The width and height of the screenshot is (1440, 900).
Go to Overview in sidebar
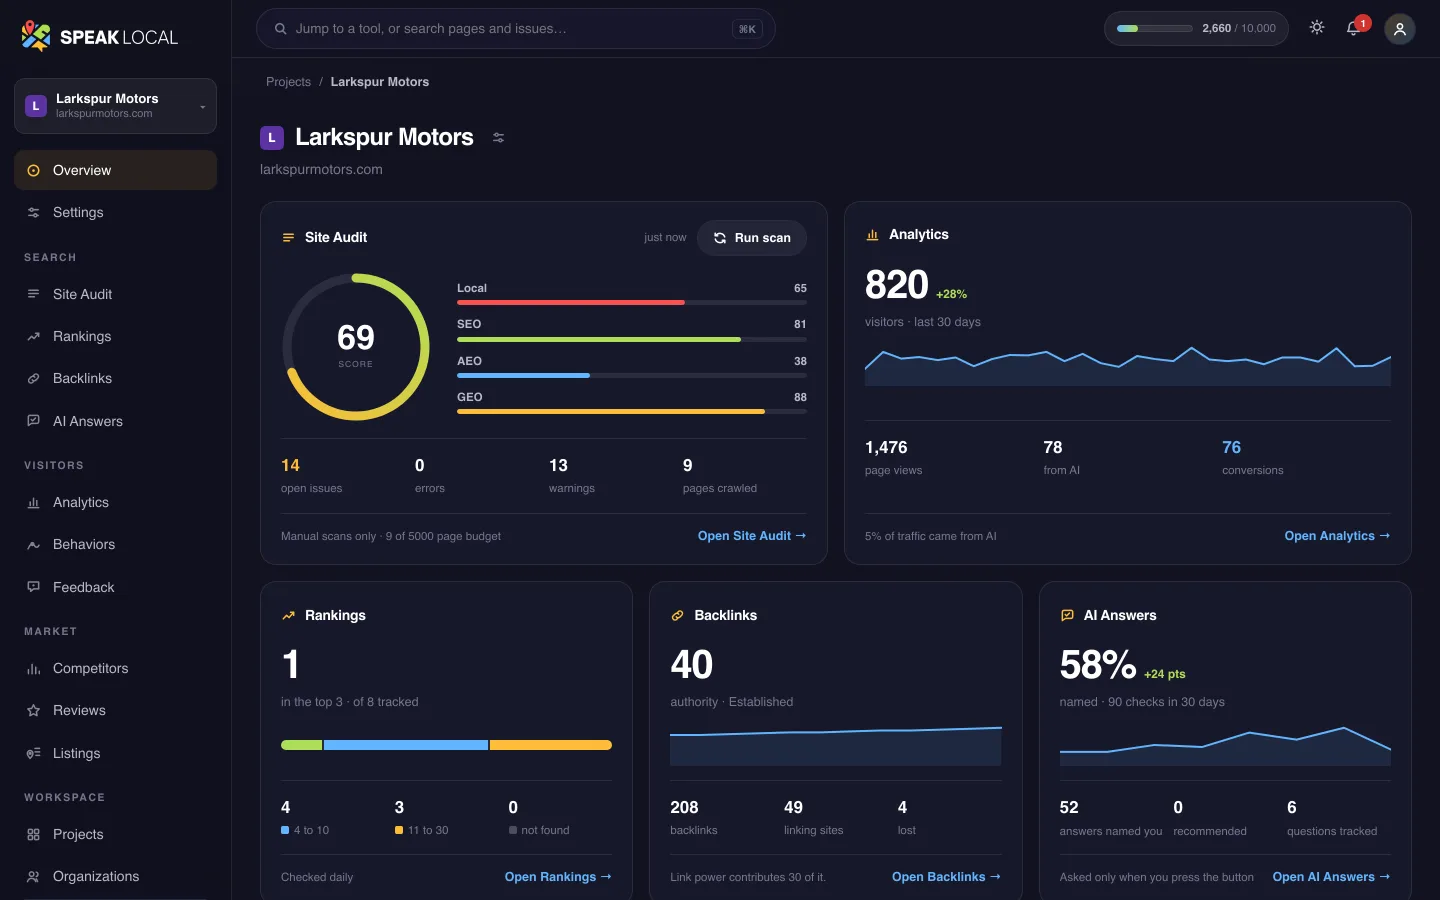coord(115,170)
